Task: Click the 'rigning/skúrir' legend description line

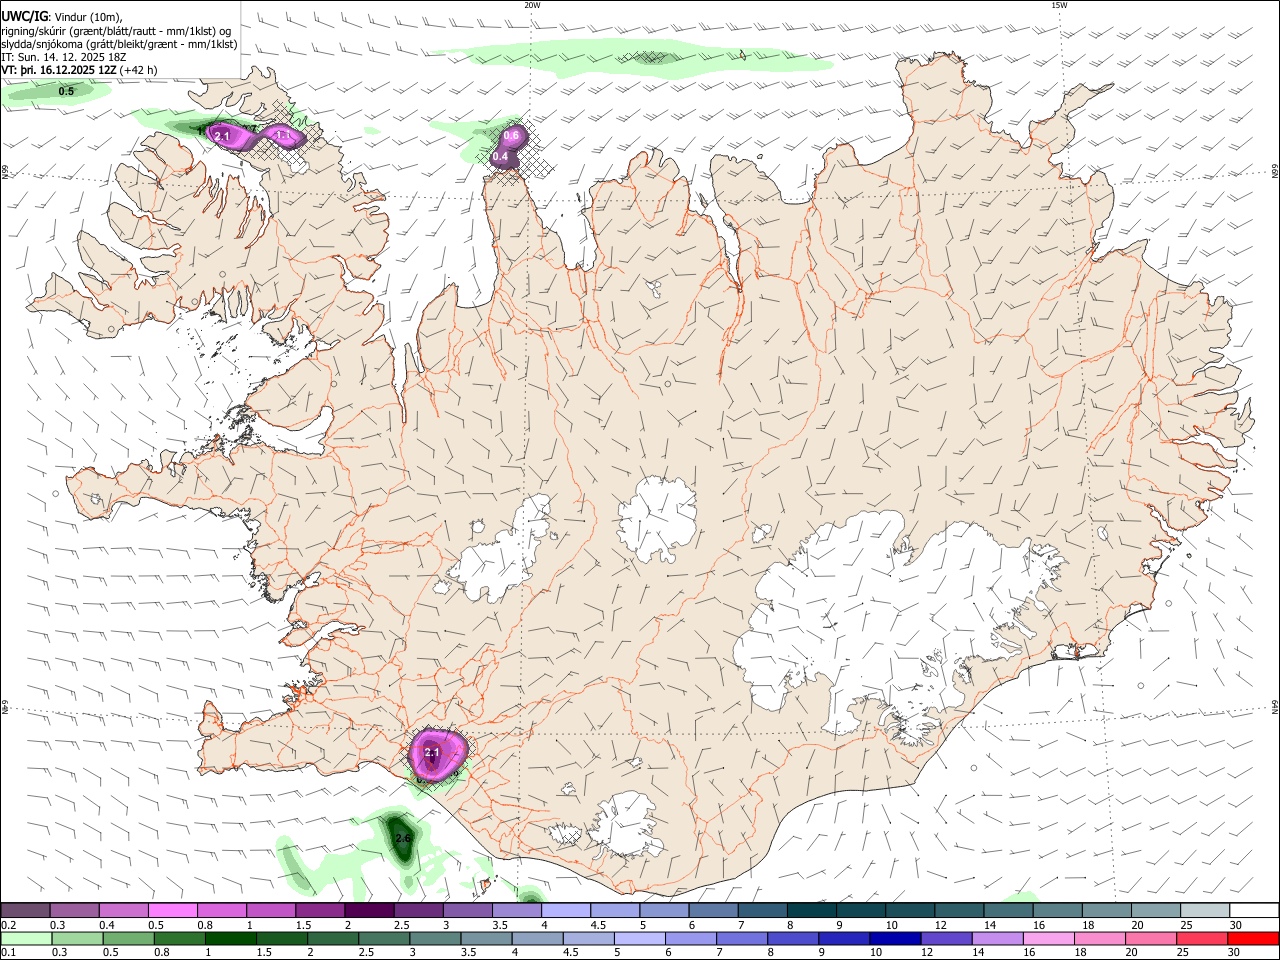Action: (x=117, y=30)
